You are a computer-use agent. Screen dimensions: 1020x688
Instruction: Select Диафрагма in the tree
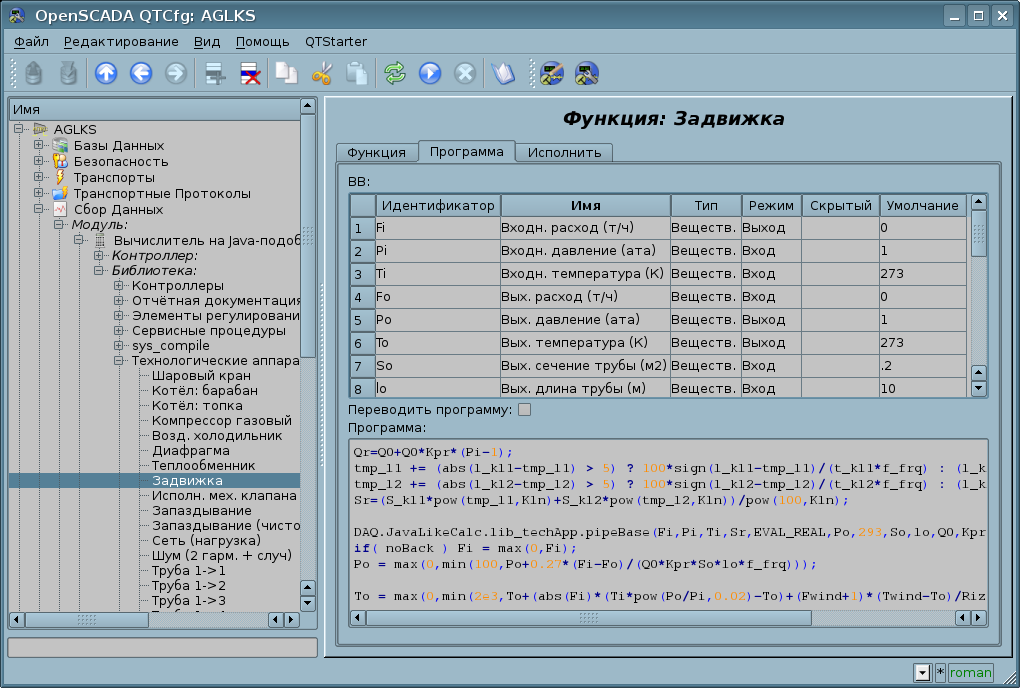[x=191, y=451]
